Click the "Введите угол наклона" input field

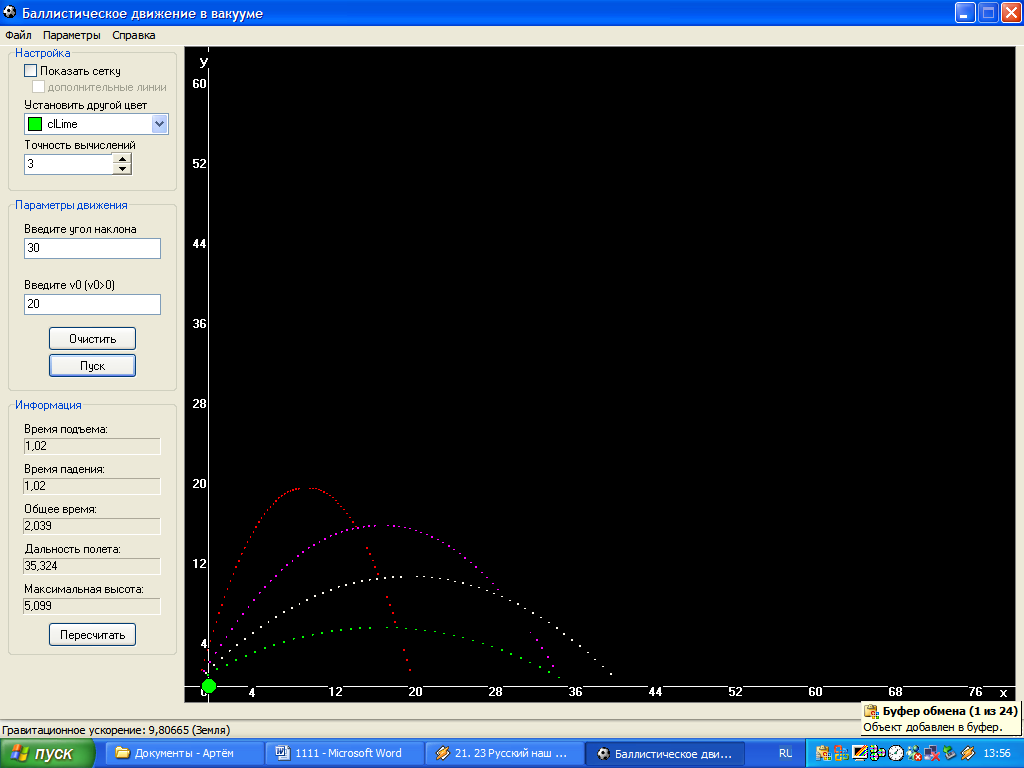click(92, 248)
